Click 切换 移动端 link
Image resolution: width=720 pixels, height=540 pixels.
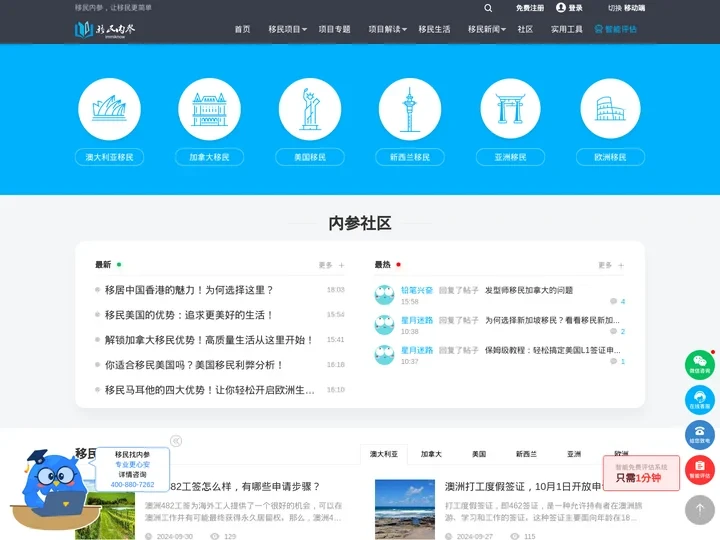(x=626, y=8)
